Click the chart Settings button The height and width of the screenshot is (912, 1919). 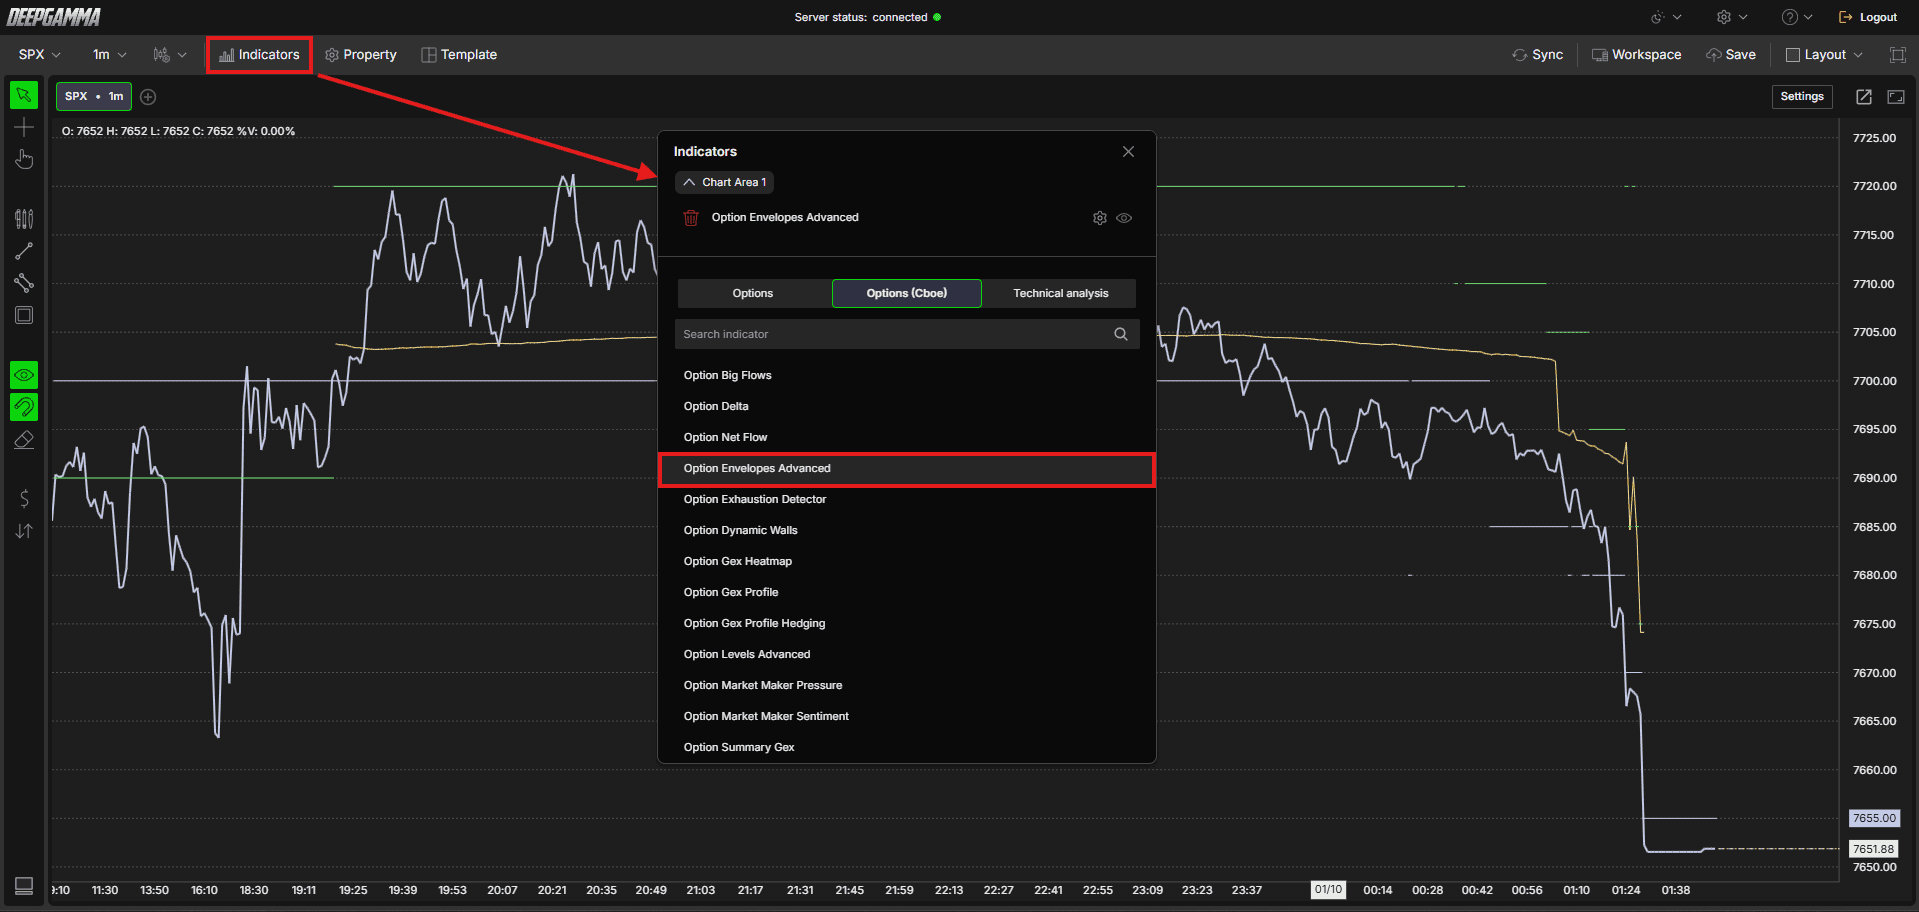pyautogui.click(x=1802, y=97)
